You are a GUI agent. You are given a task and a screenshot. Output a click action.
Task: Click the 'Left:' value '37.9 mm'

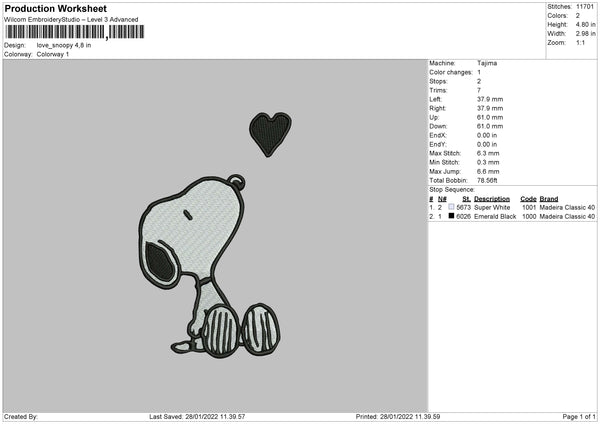point(490,99)
